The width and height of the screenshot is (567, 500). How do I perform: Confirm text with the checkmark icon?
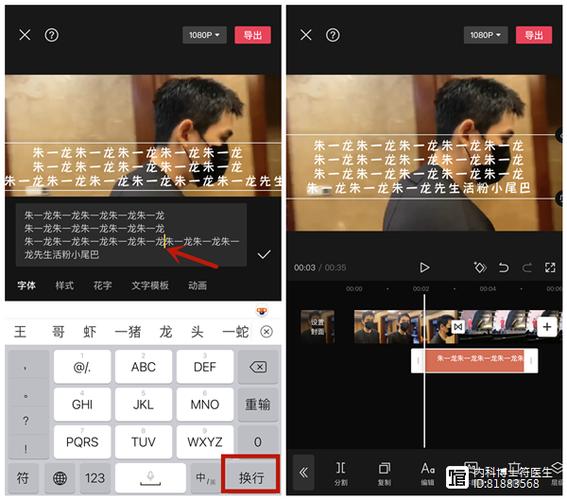(264, 254)
